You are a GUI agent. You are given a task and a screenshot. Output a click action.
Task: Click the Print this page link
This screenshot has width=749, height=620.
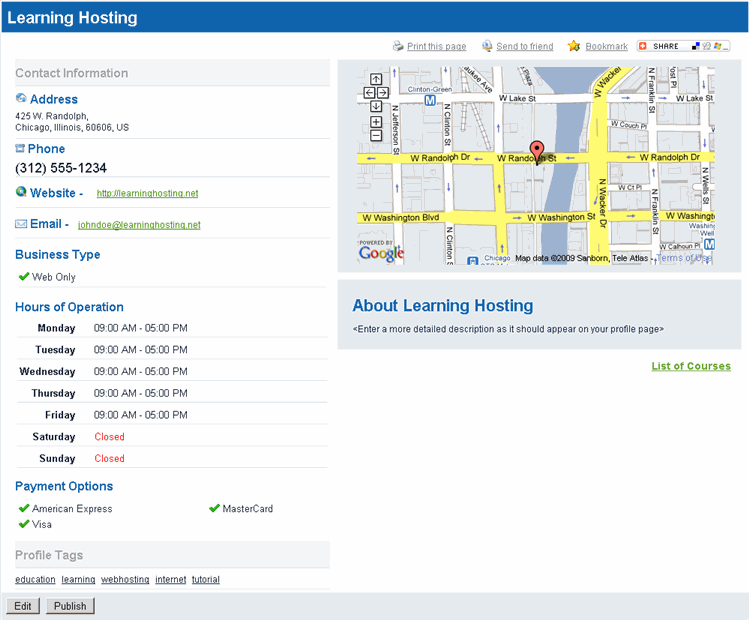point(436,47)
